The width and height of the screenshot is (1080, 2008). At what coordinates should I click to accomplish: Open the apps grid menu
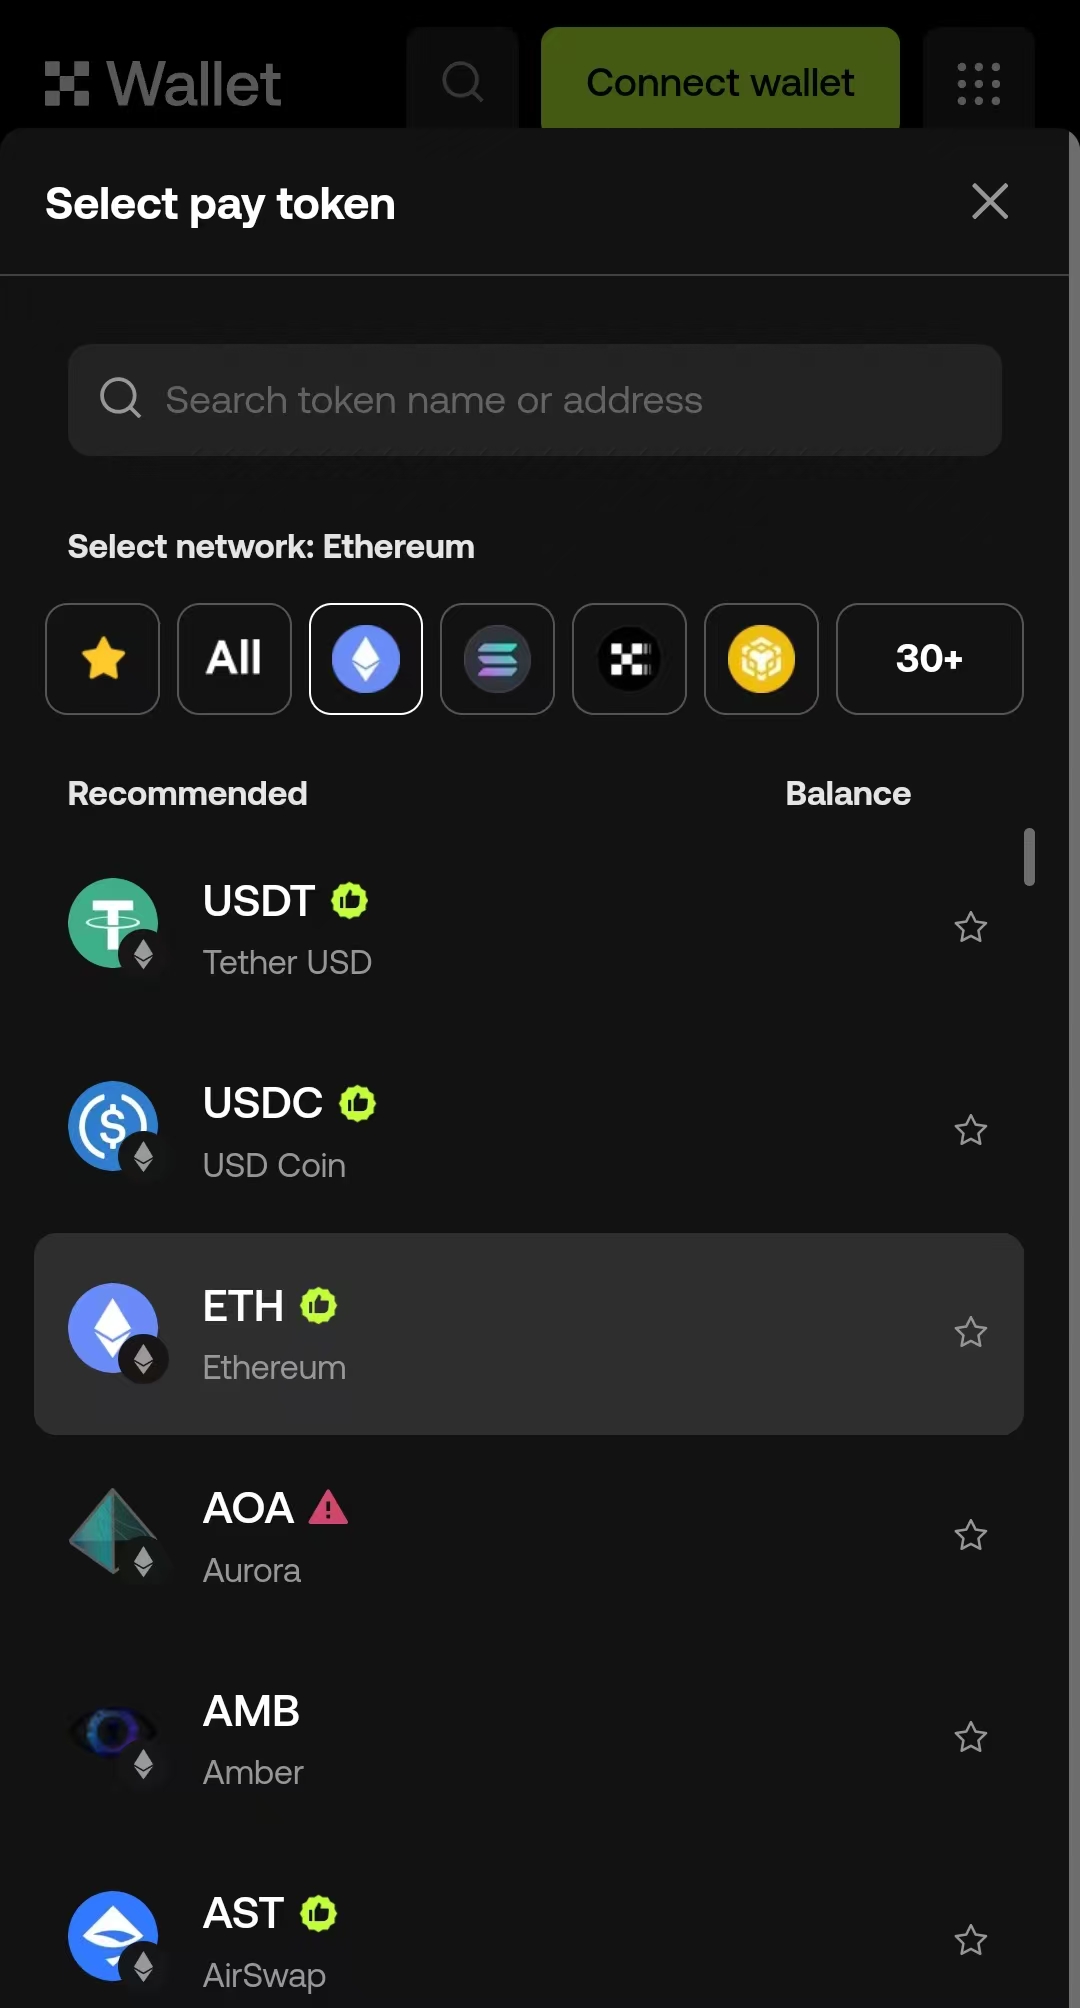click(978, 83)
